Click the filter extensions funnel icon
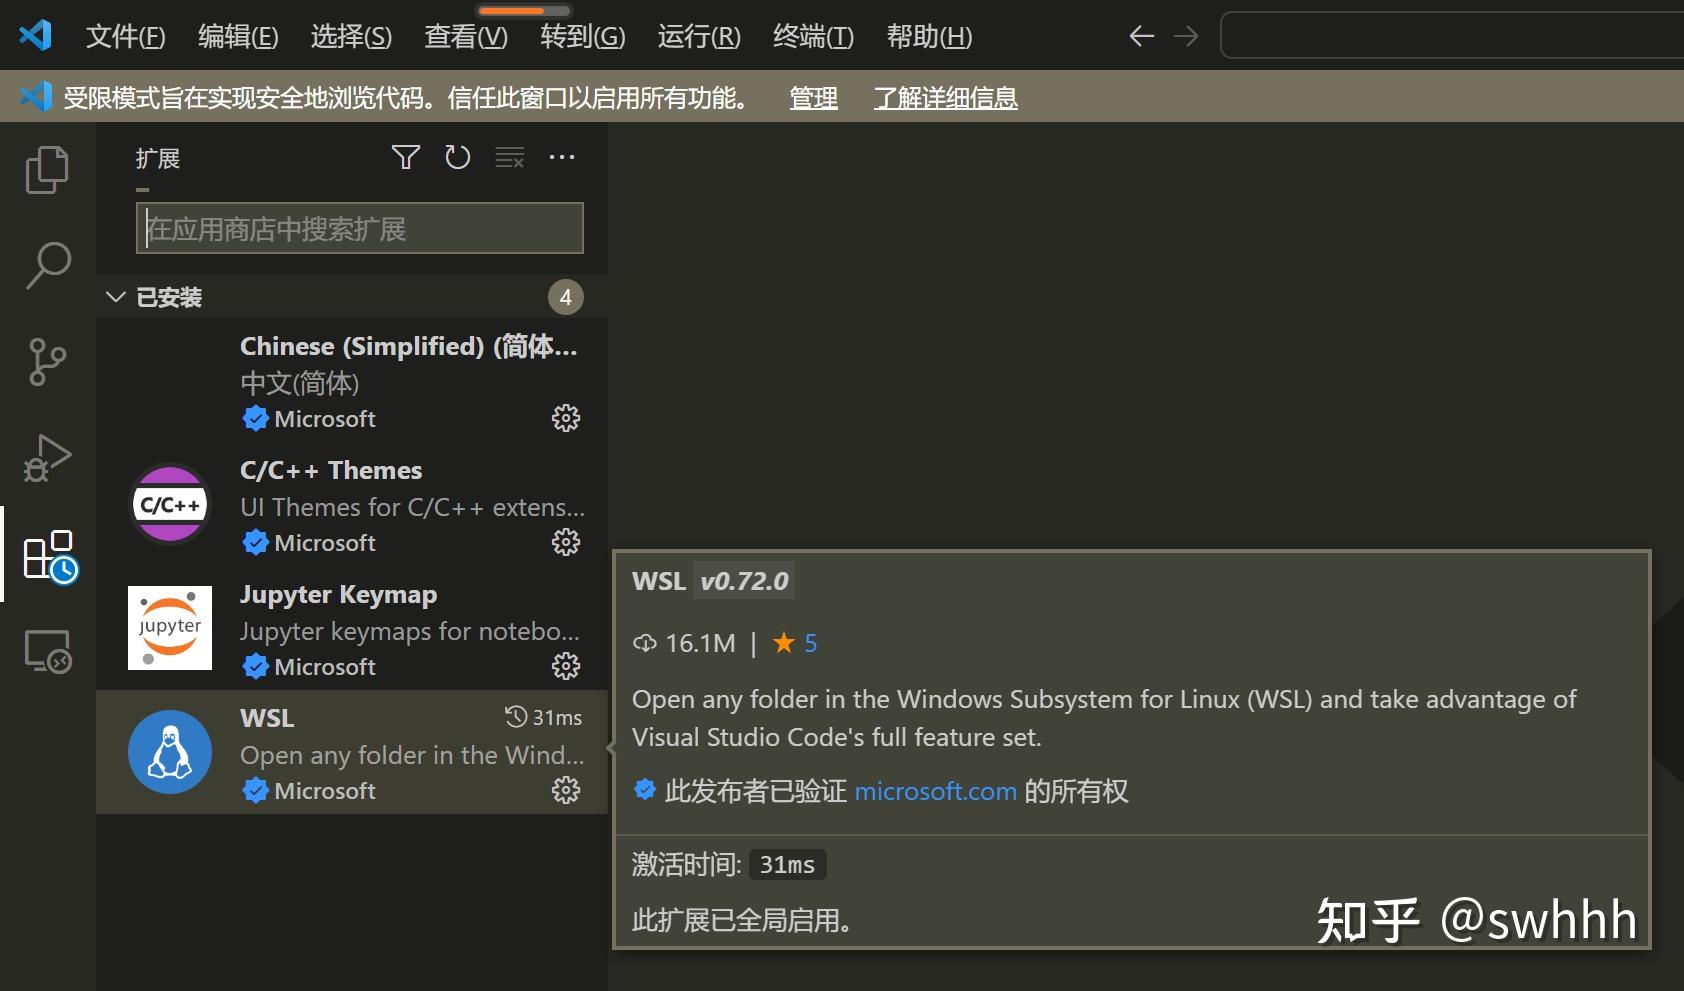This screenshot has width=1684, height=991. pos(405,157)
